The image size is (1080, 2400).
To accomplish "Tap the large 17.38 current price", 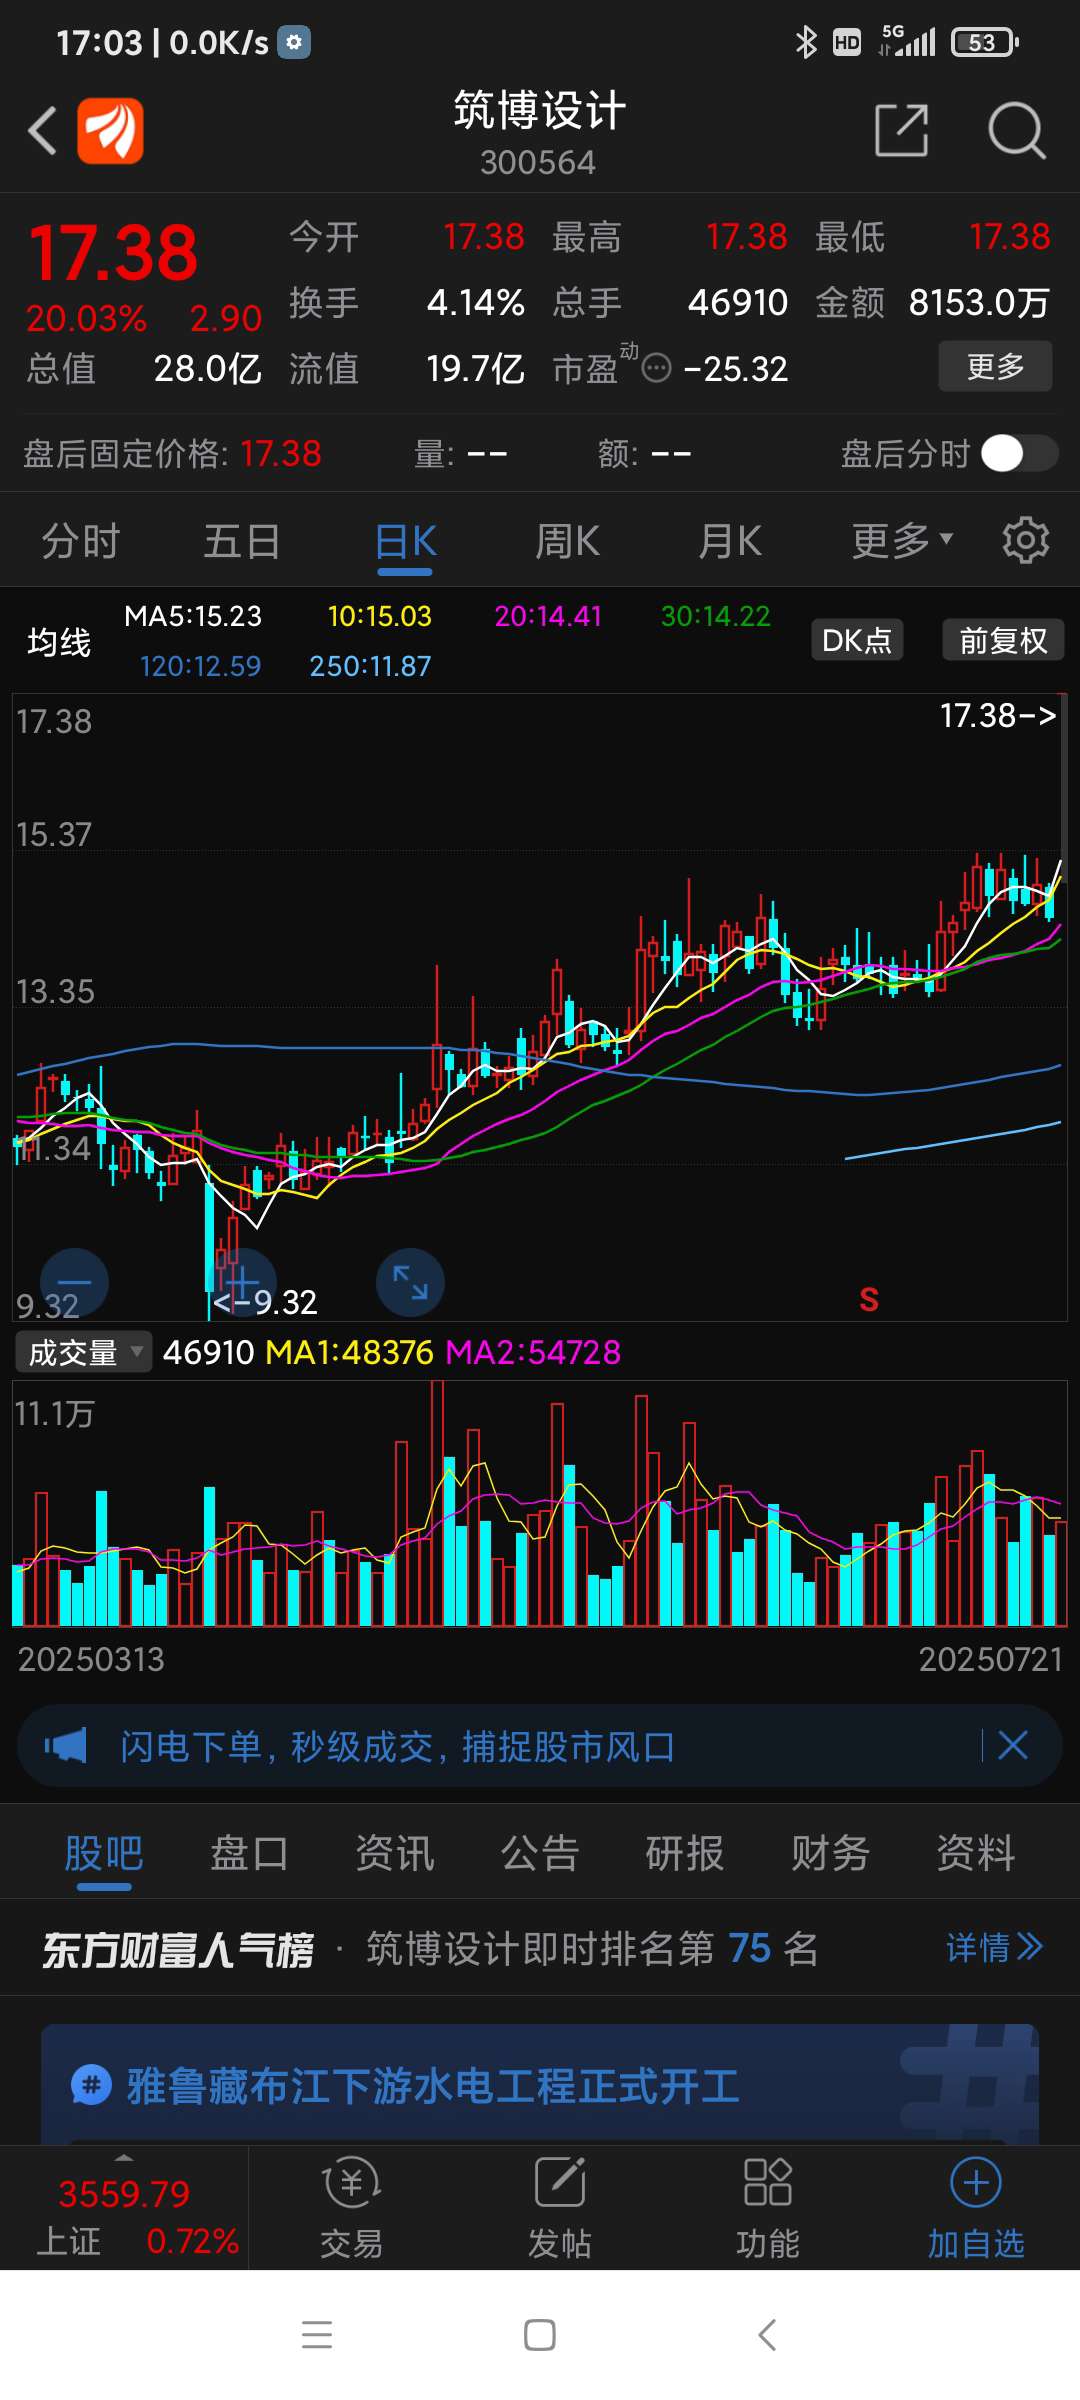I will coord(113,253).
